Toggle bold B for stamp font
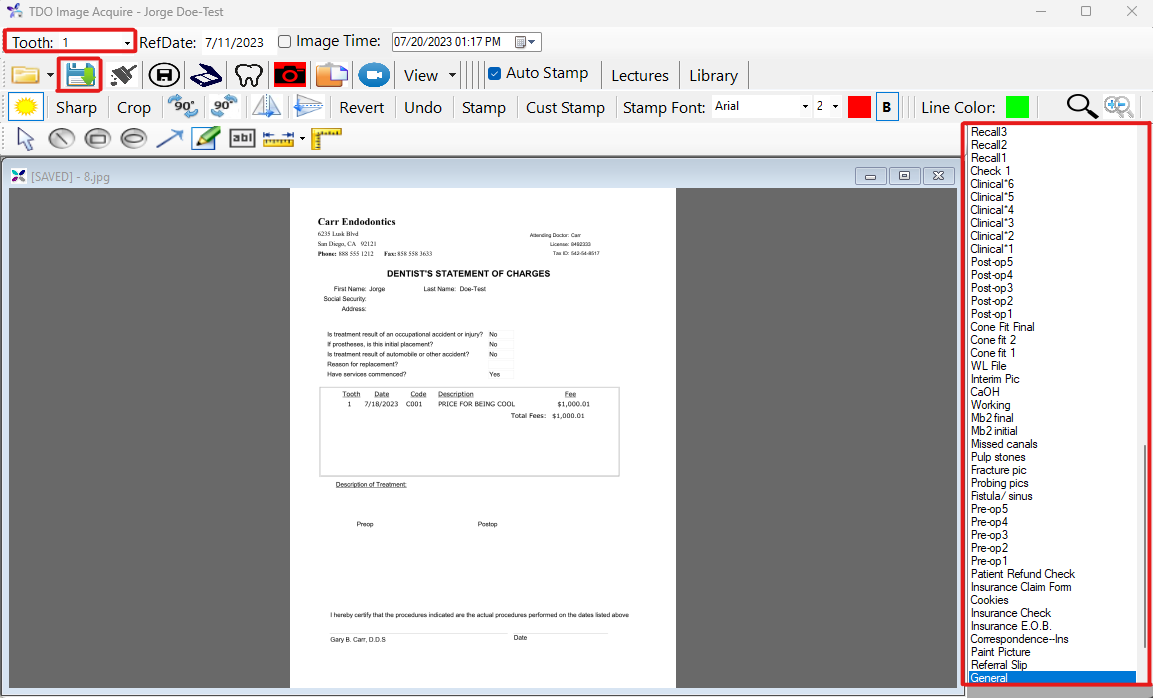The width and height of the screenshot is (1153, 698). [x=886, y=107]
